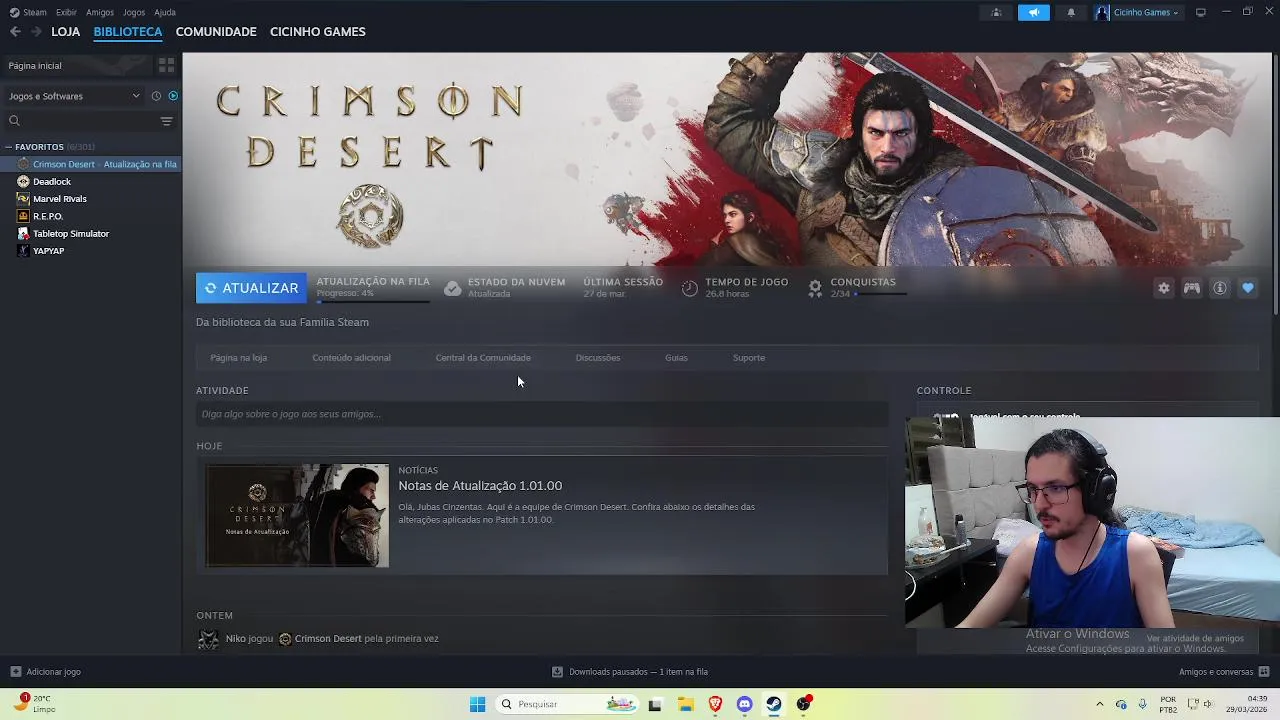This screenshot has width=1280, height=720.
Task: Expand the Jogos e Softwares dropdown
Action: click(x=75, y=96)
